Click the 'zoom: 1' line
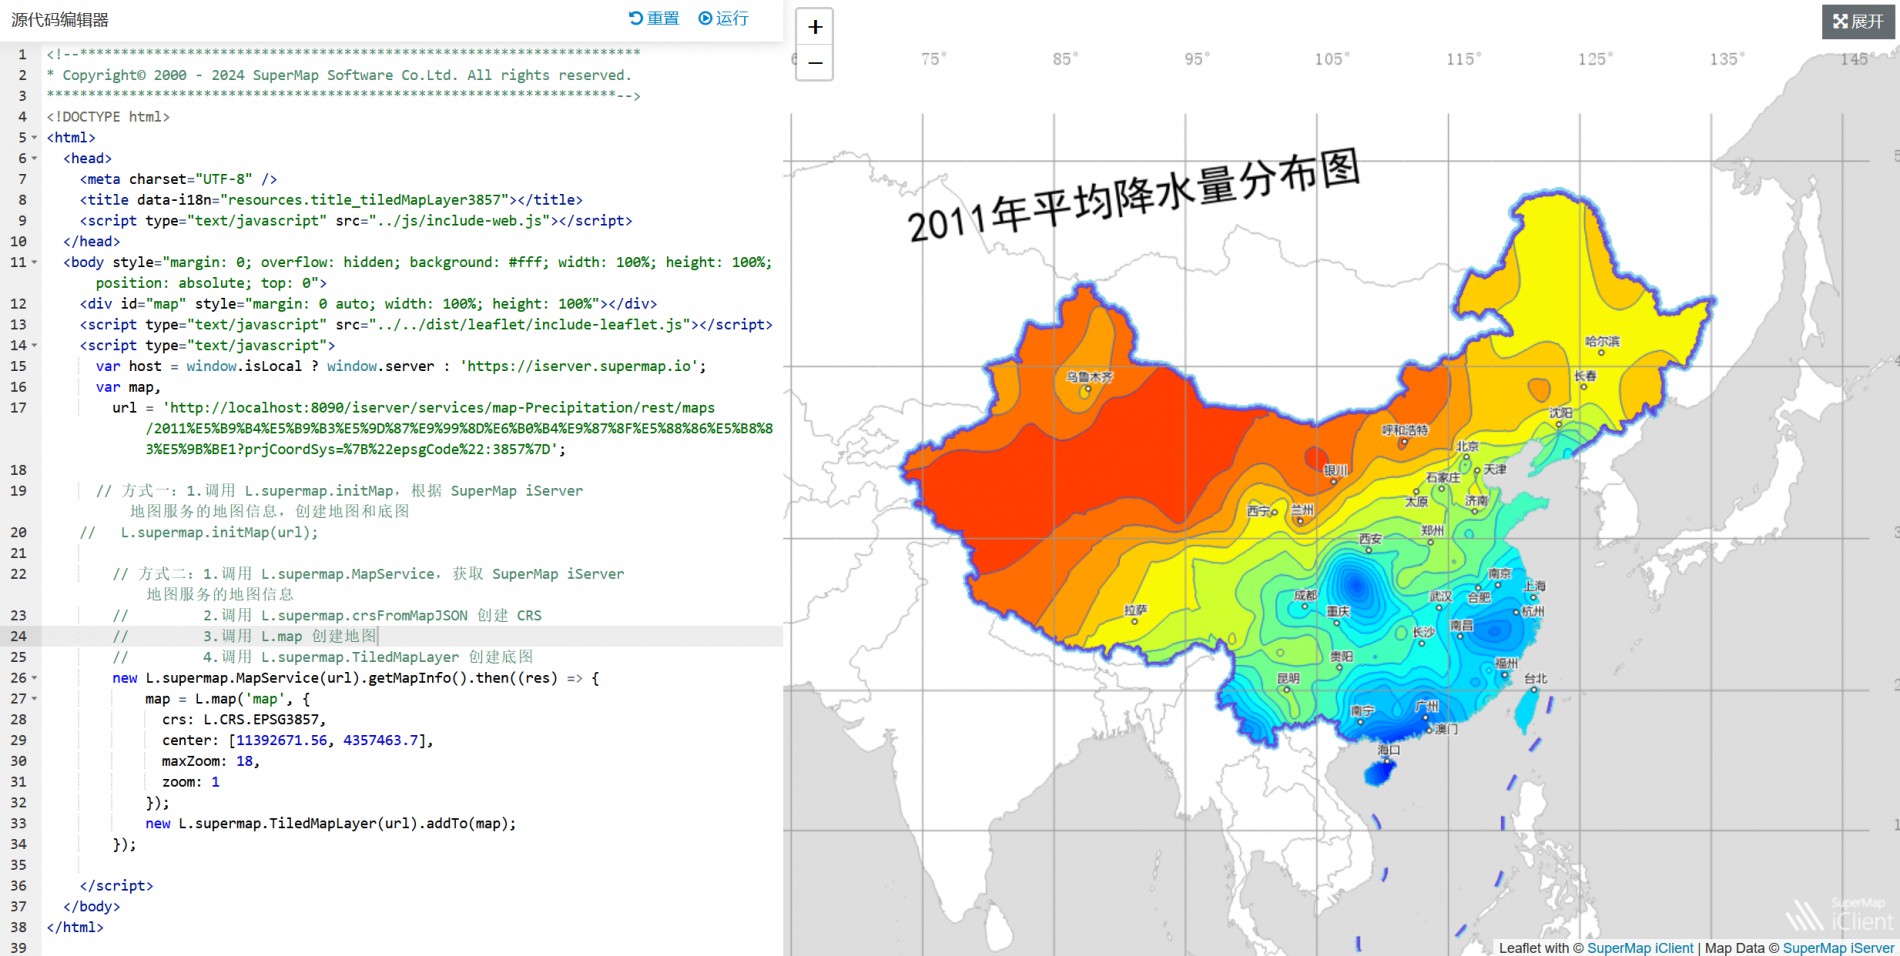Screen dimensions: 1900x956 [191, 782]
